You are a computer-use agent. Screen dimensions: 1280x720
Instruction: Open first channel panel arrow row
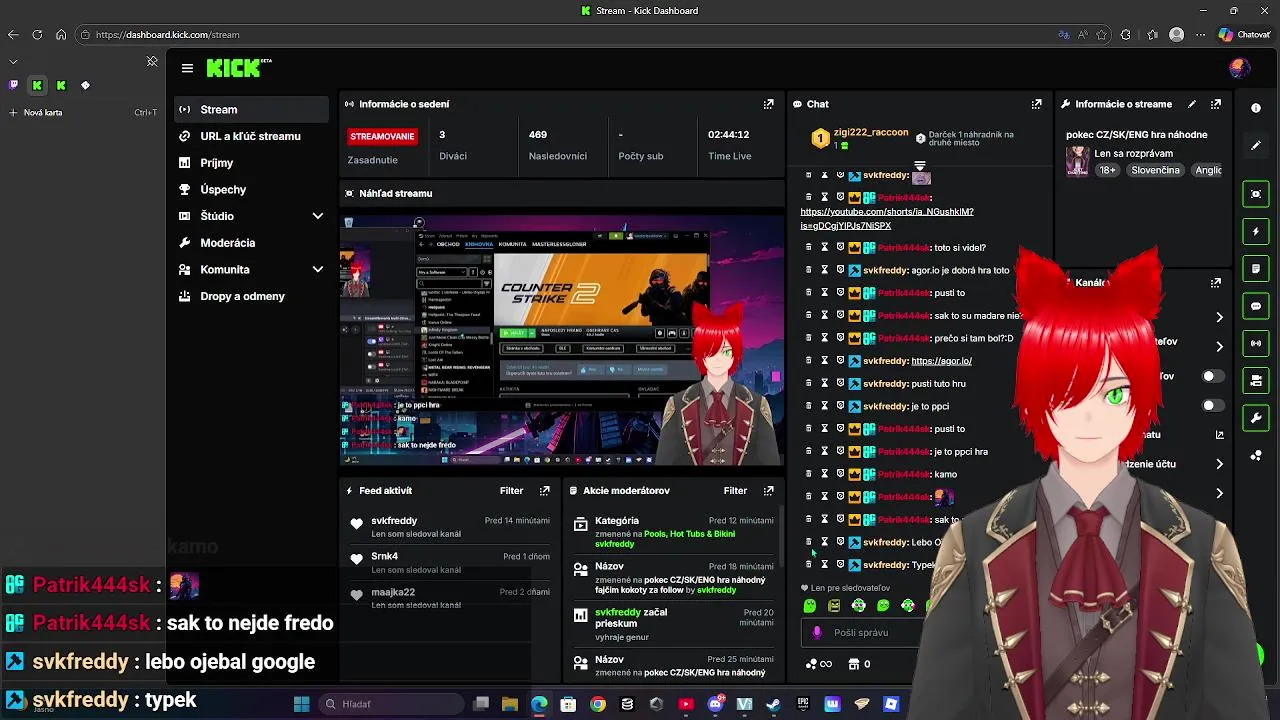coord(1219,317)
